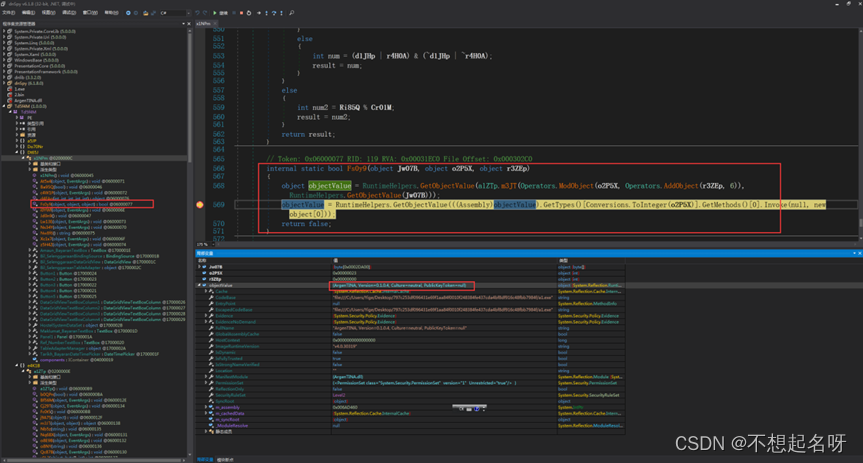Click the objectValue value cell in Locals

click(x=400, y=285)
